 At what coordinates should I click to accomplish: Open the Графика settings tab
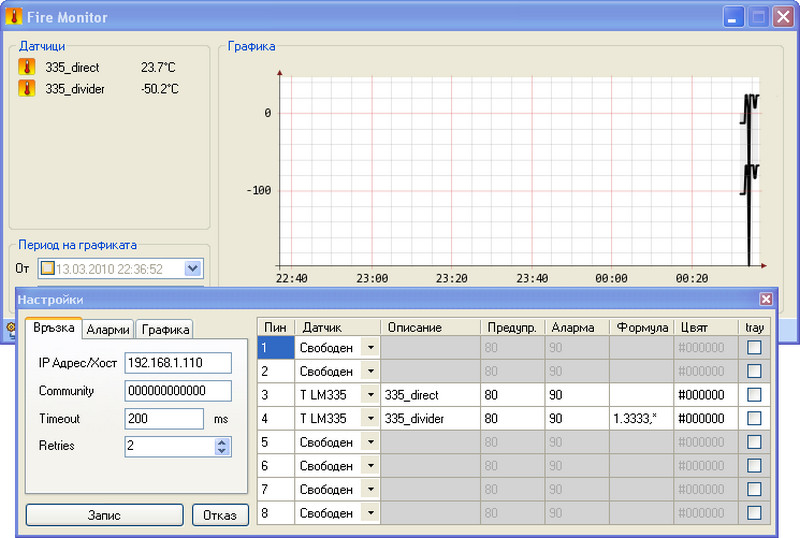pos(164,329)
